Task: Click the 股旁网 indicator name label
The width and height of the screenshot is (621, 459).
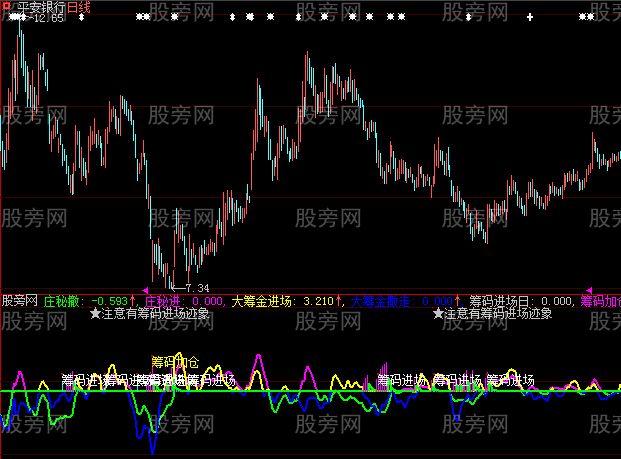Action: click(20, 301)
